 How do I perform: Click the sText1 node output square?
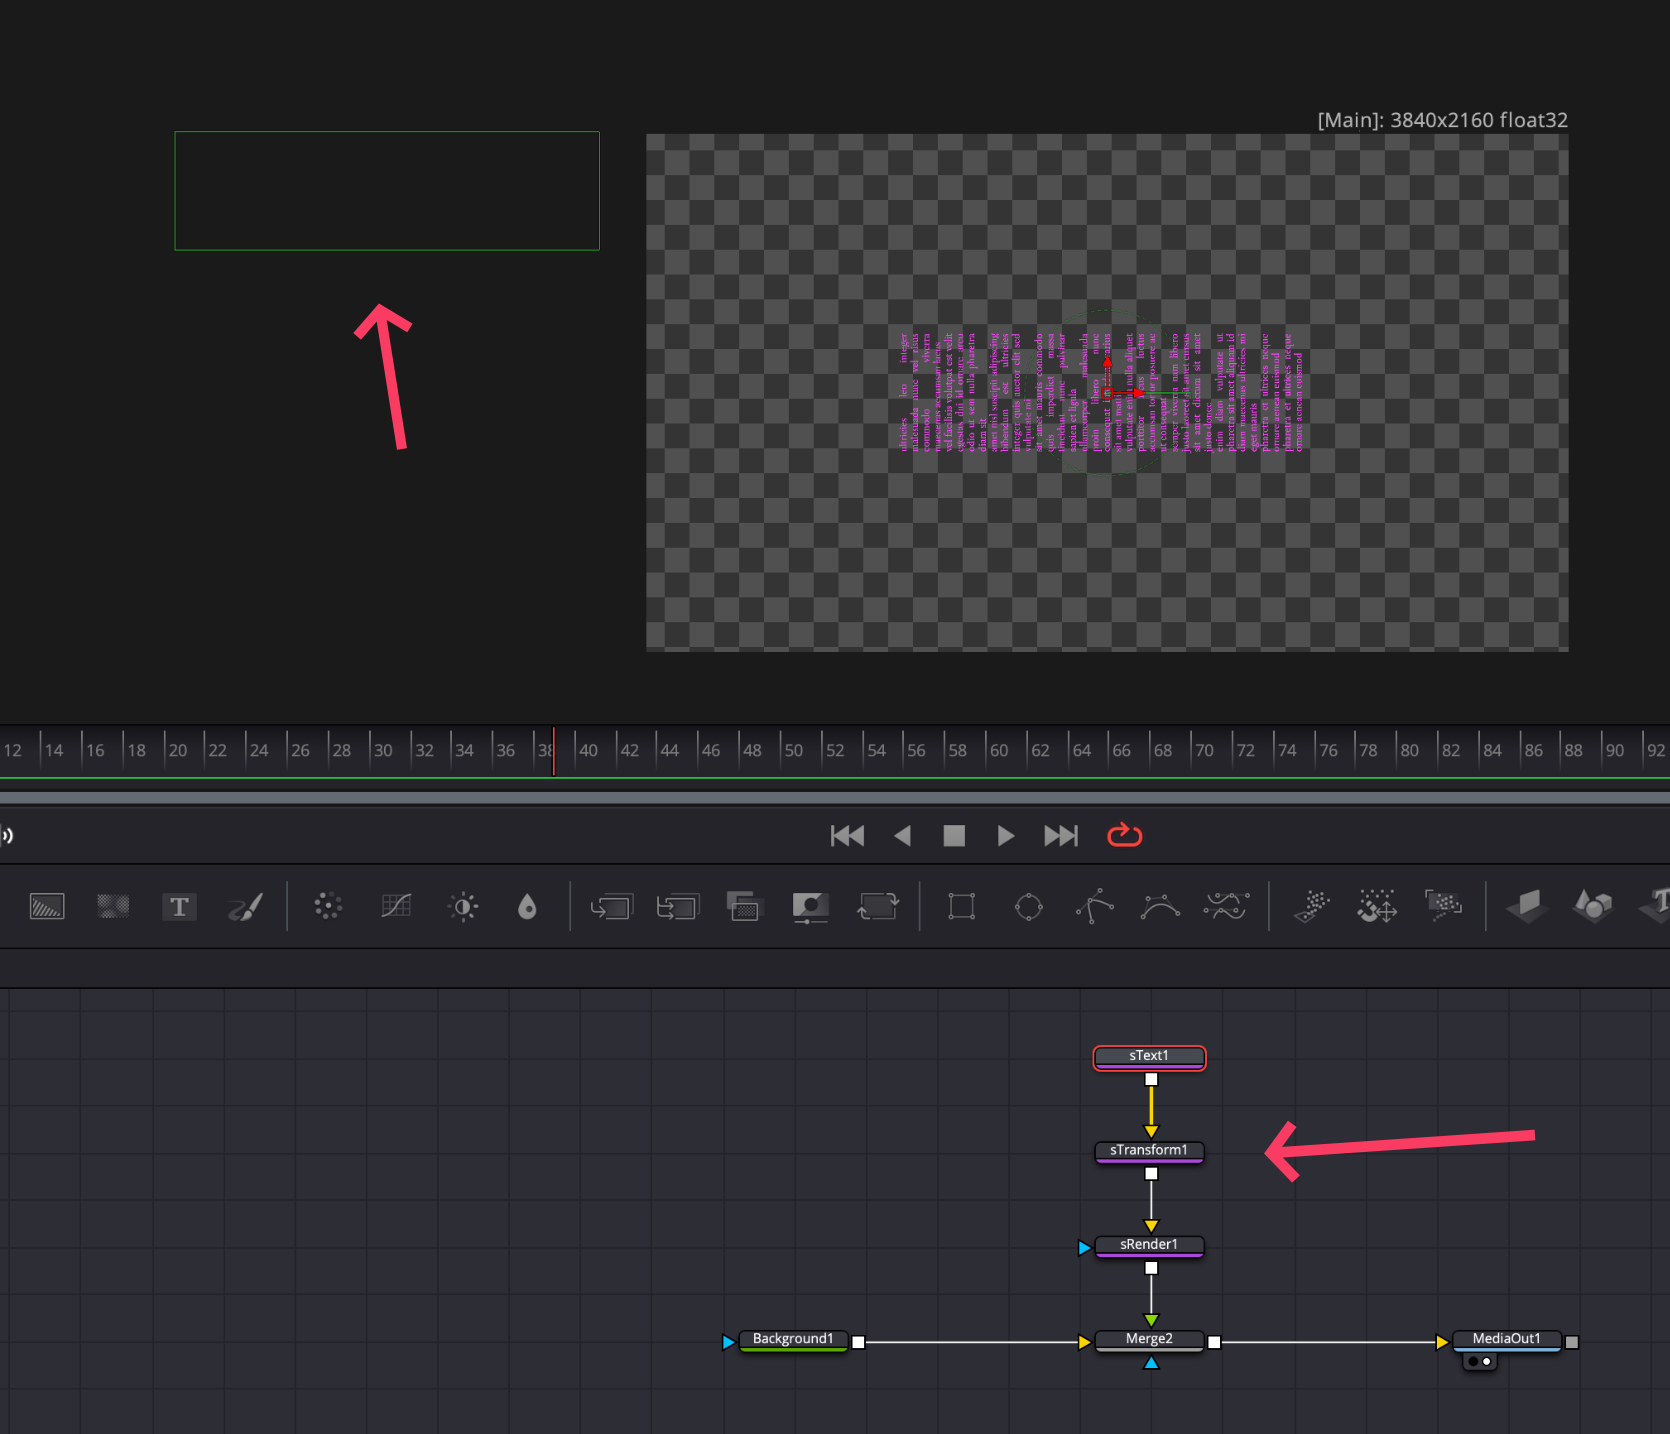pos(1151,1079)
